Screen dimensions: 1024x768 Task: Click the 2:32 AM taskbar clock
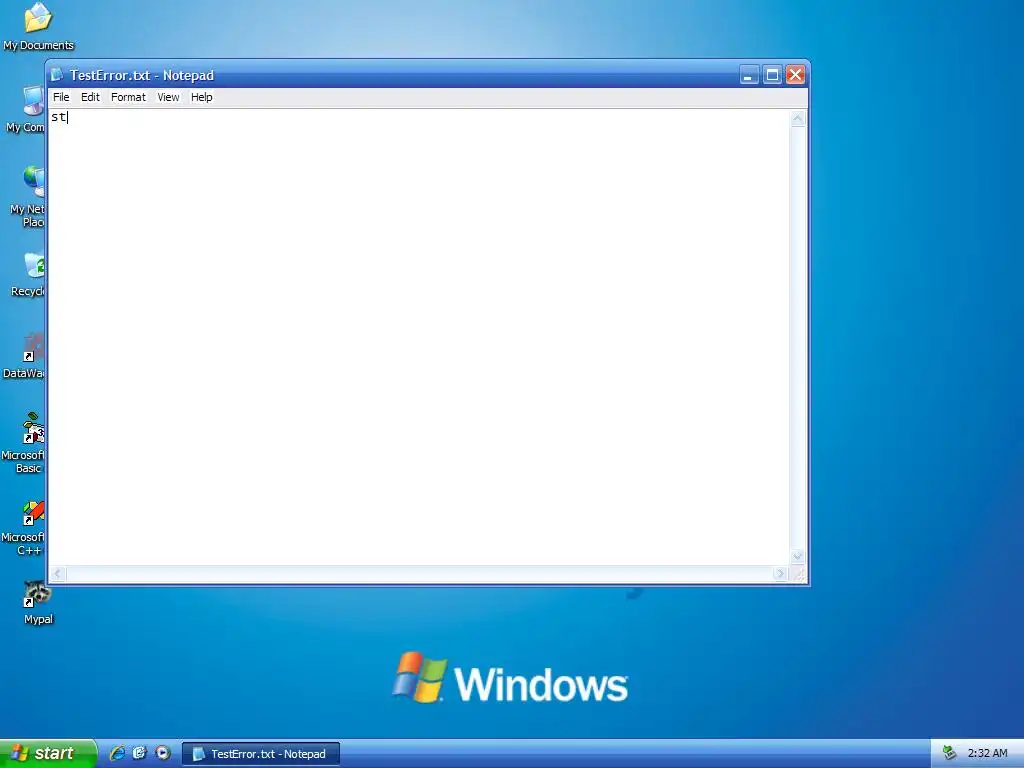coord(987,753)
